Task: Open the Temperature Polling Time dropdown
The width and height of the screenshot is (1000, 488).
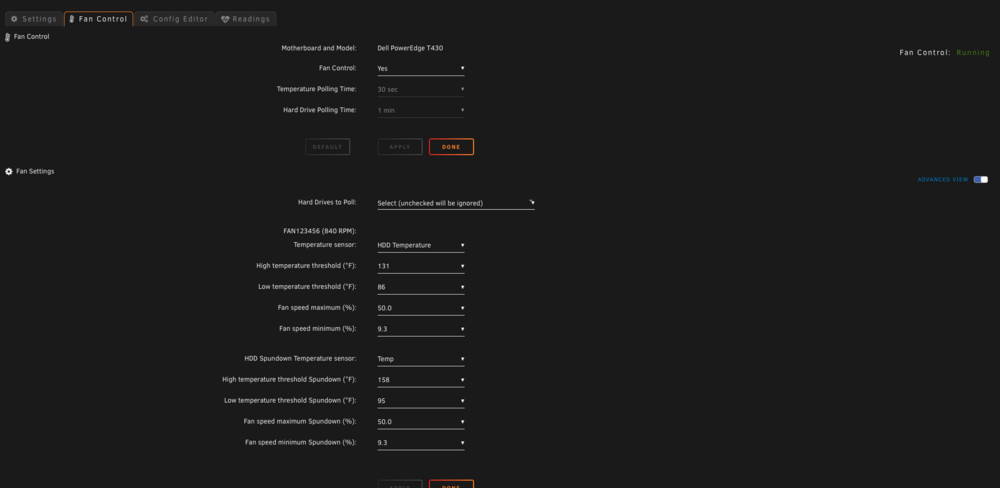Action: click(421, 89)
